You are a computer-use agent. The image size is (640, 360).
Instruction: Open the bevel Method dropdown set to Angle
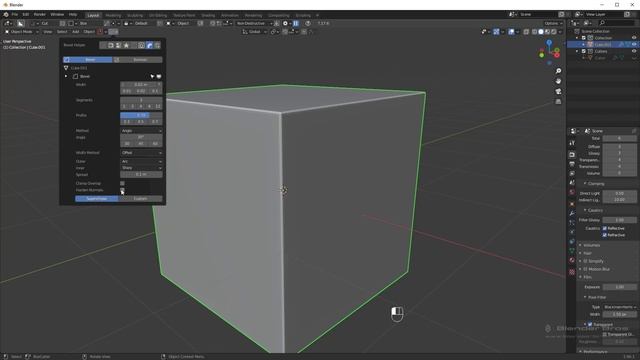pyautogui.click(x=141, y=131)
